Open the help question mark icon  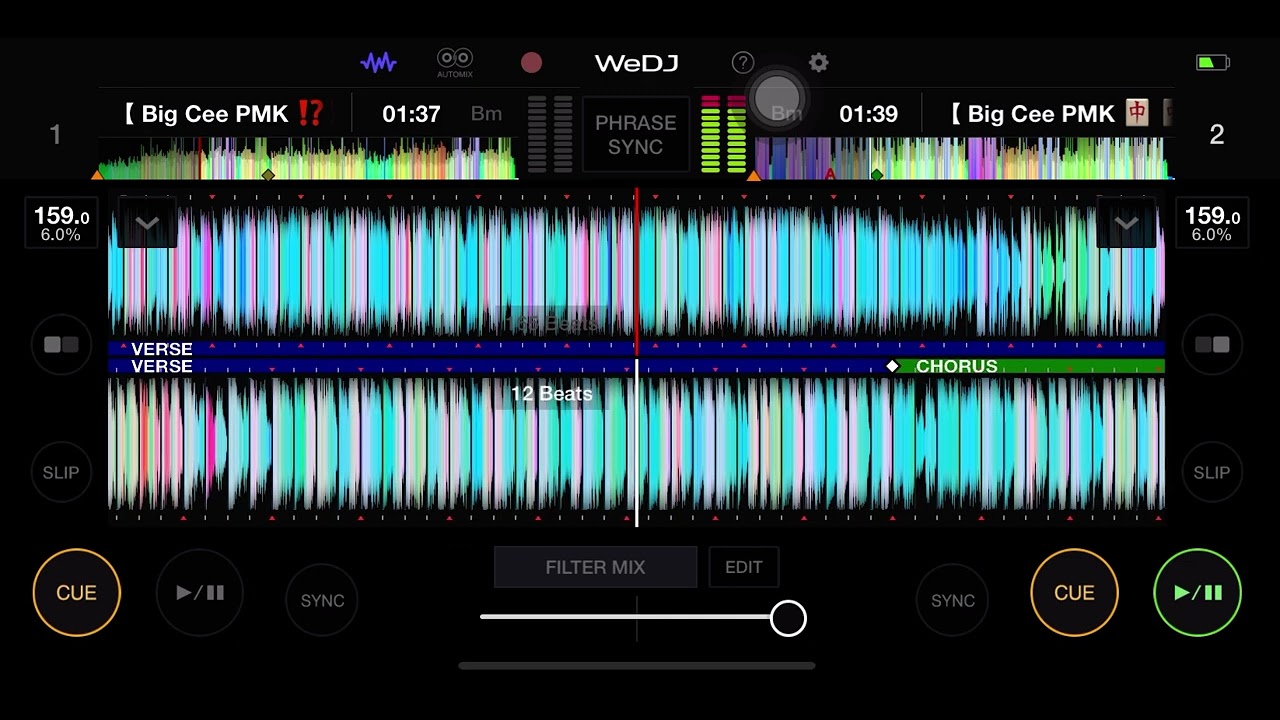pyautogui.click(x=743, y=63)
